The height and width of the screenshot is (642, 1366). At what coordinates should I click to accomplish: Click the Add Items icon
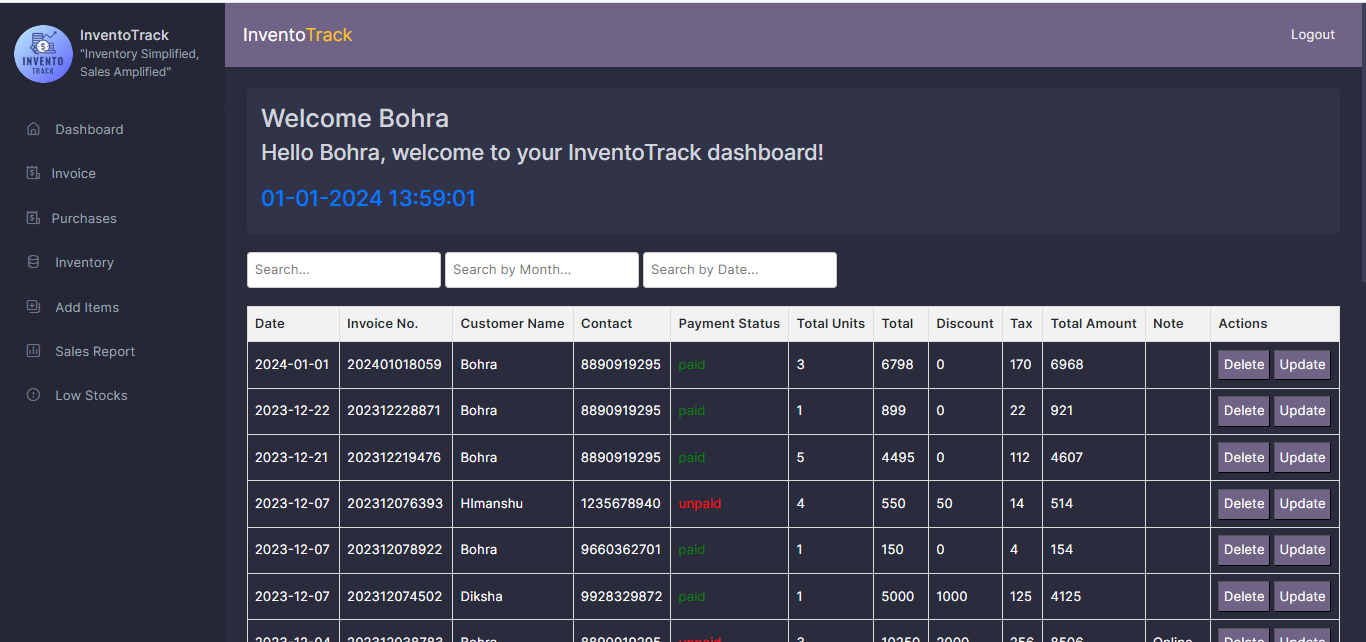(33, 307)
